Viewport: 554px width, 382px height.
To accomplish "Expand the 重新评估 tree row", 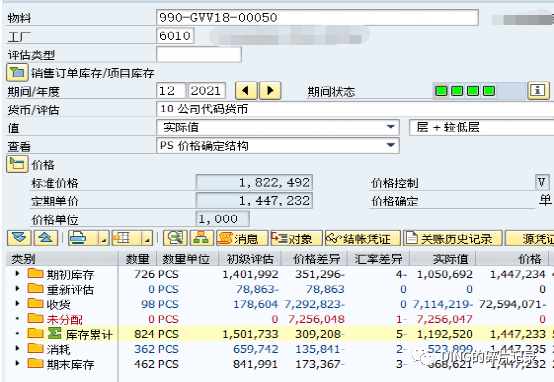I will coord(17,288).
